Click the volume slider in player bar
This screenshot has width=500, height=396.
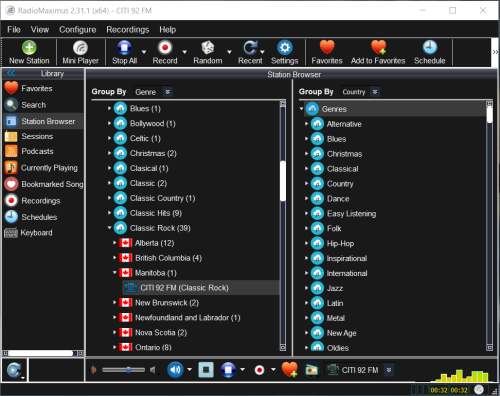pos(124,370)
